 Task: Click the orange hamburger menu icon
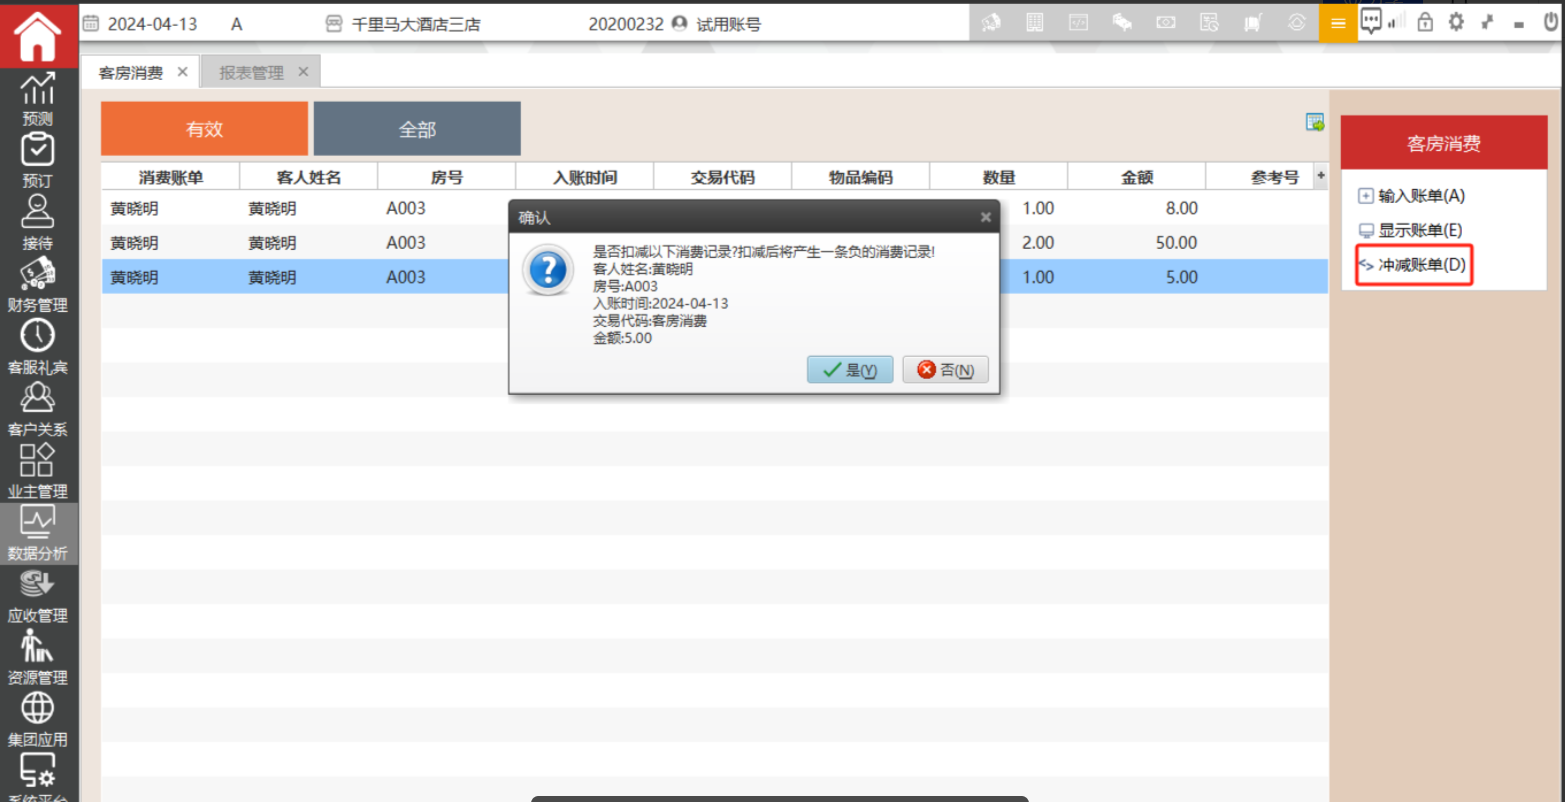[1338, 23]
